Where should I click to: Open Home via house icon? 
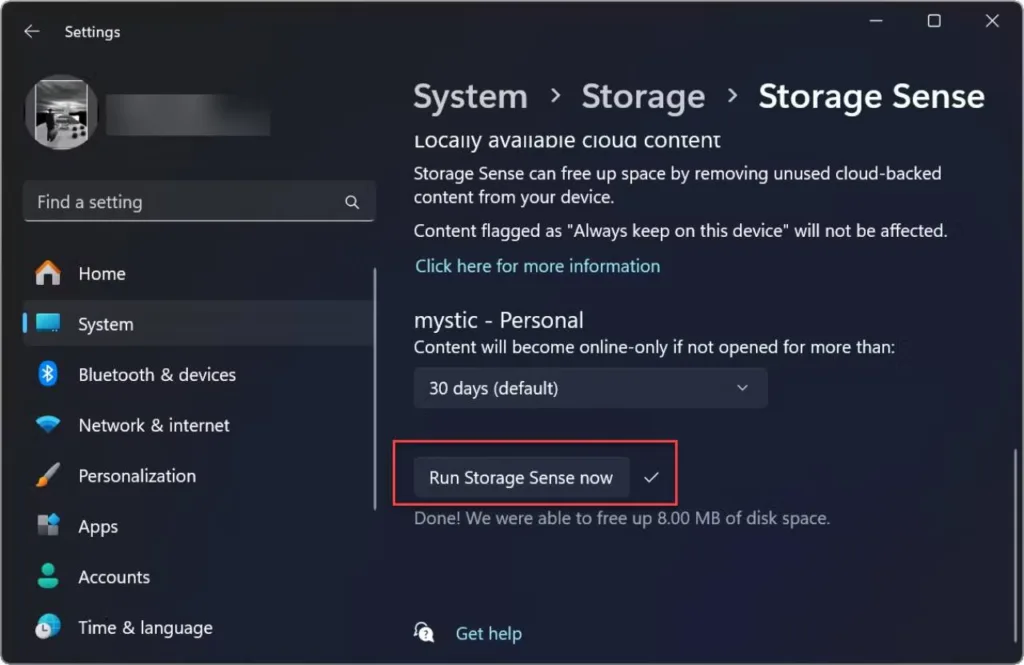pos(48,273)
